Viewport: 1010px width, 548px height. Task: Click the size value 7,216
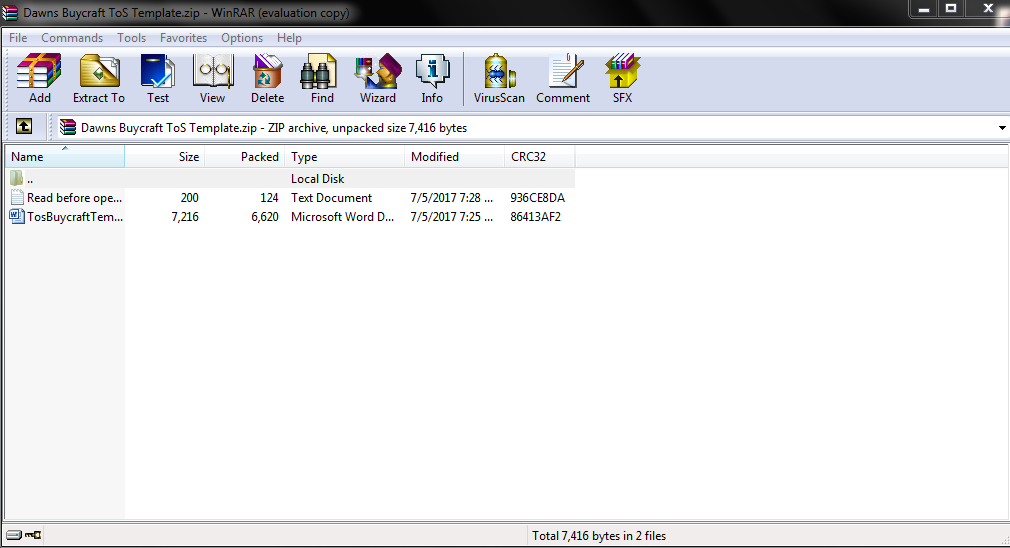(186, 217)
